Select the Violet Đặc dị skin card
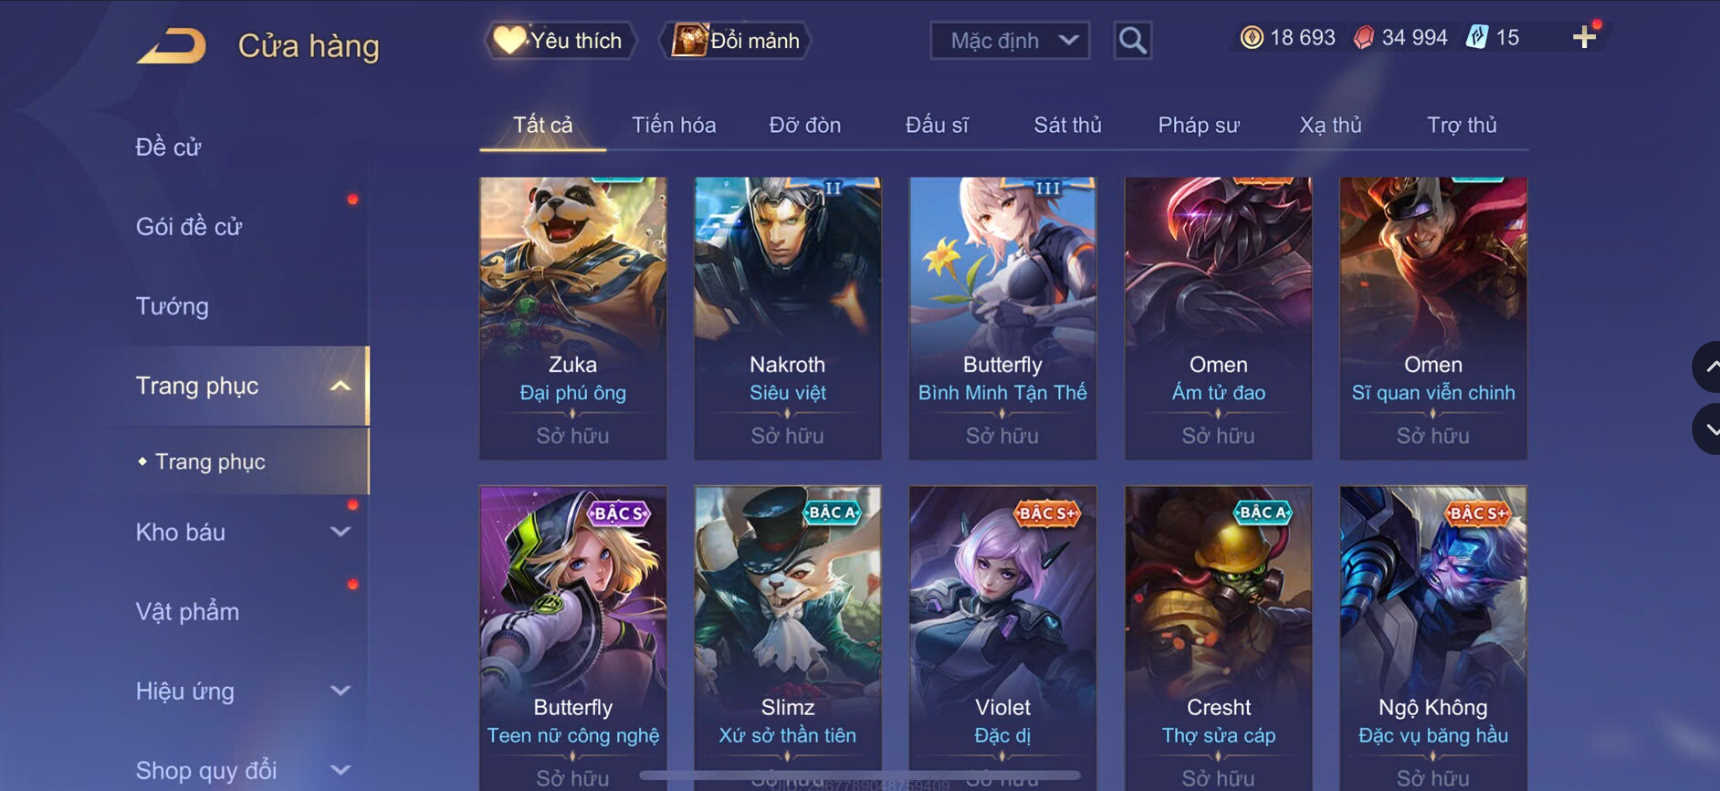1720x791 pixels. [x=1002, y=637]
